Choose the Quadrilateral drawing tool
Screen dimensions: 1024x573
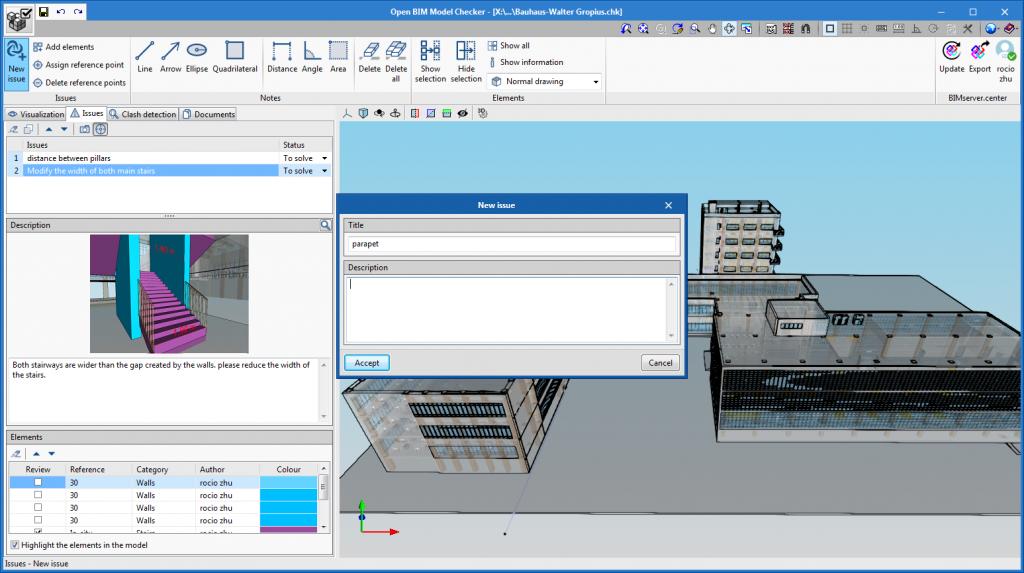[x=235, y=56]
